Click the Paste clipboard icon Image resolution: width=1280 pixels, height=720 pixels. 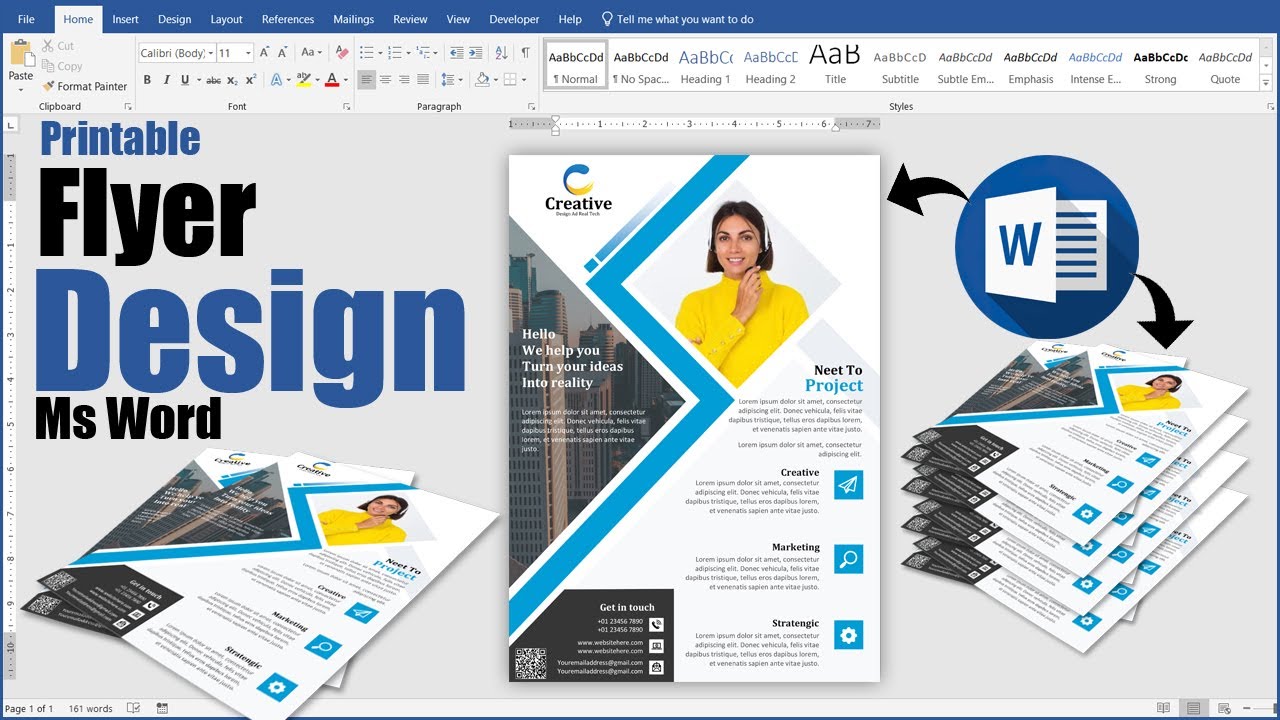tap(21, 54)
